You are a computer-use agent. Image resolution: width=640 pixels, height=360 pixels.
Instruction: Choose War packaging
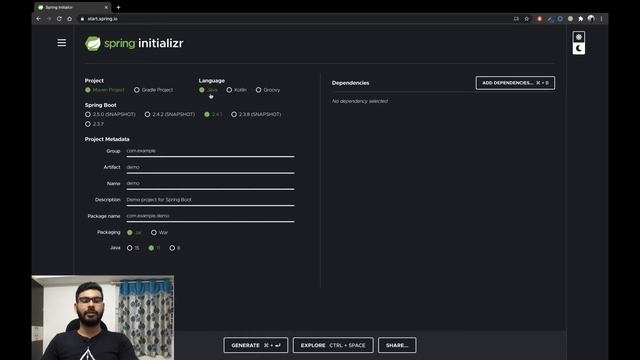[159, 232]
